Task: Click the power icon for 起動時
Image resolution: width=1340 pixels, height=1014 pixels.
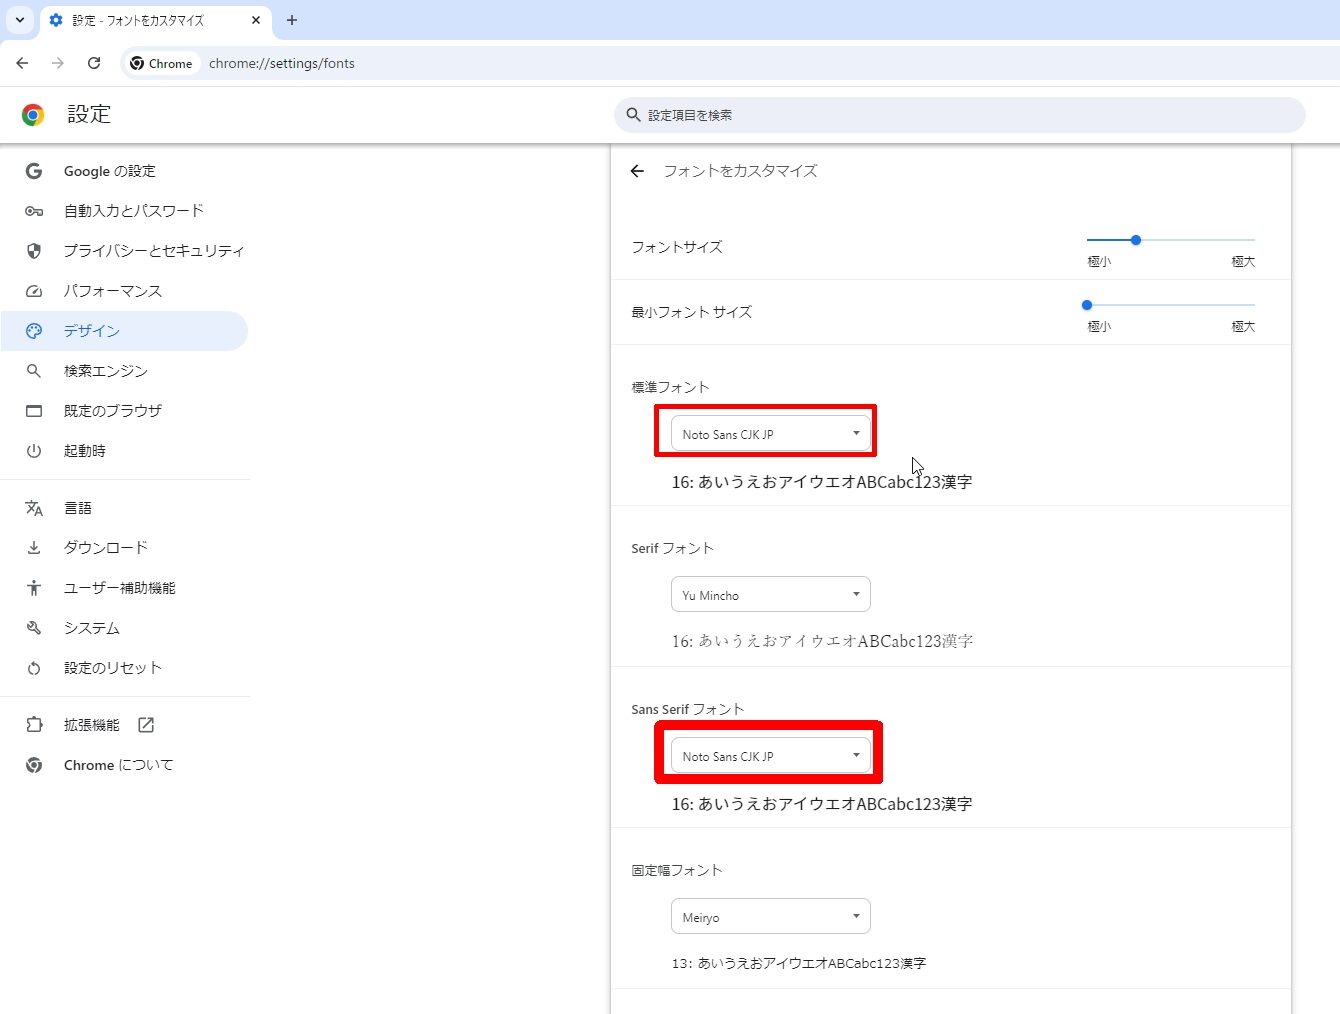Action: pos(34,451)
